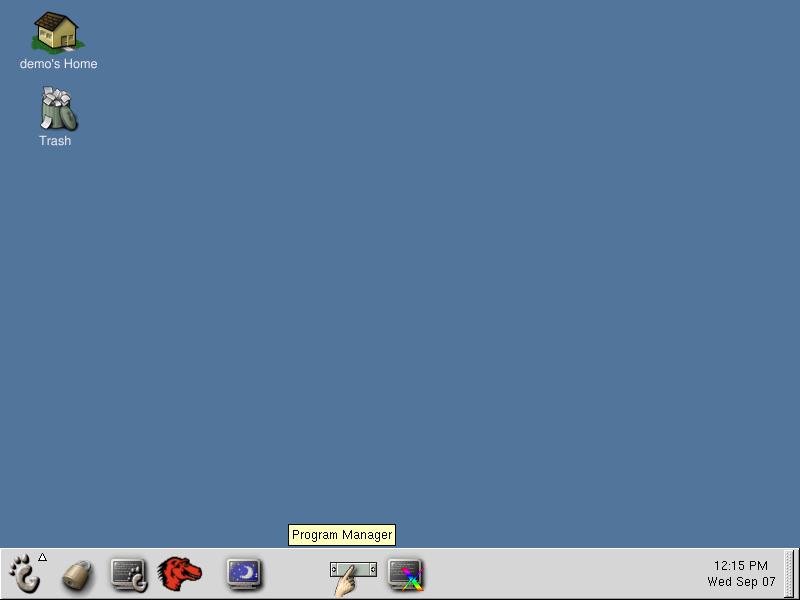
Task: Launch the GNOME terminal from the panel
Action: pyautogui.click(x=129, y=575)
